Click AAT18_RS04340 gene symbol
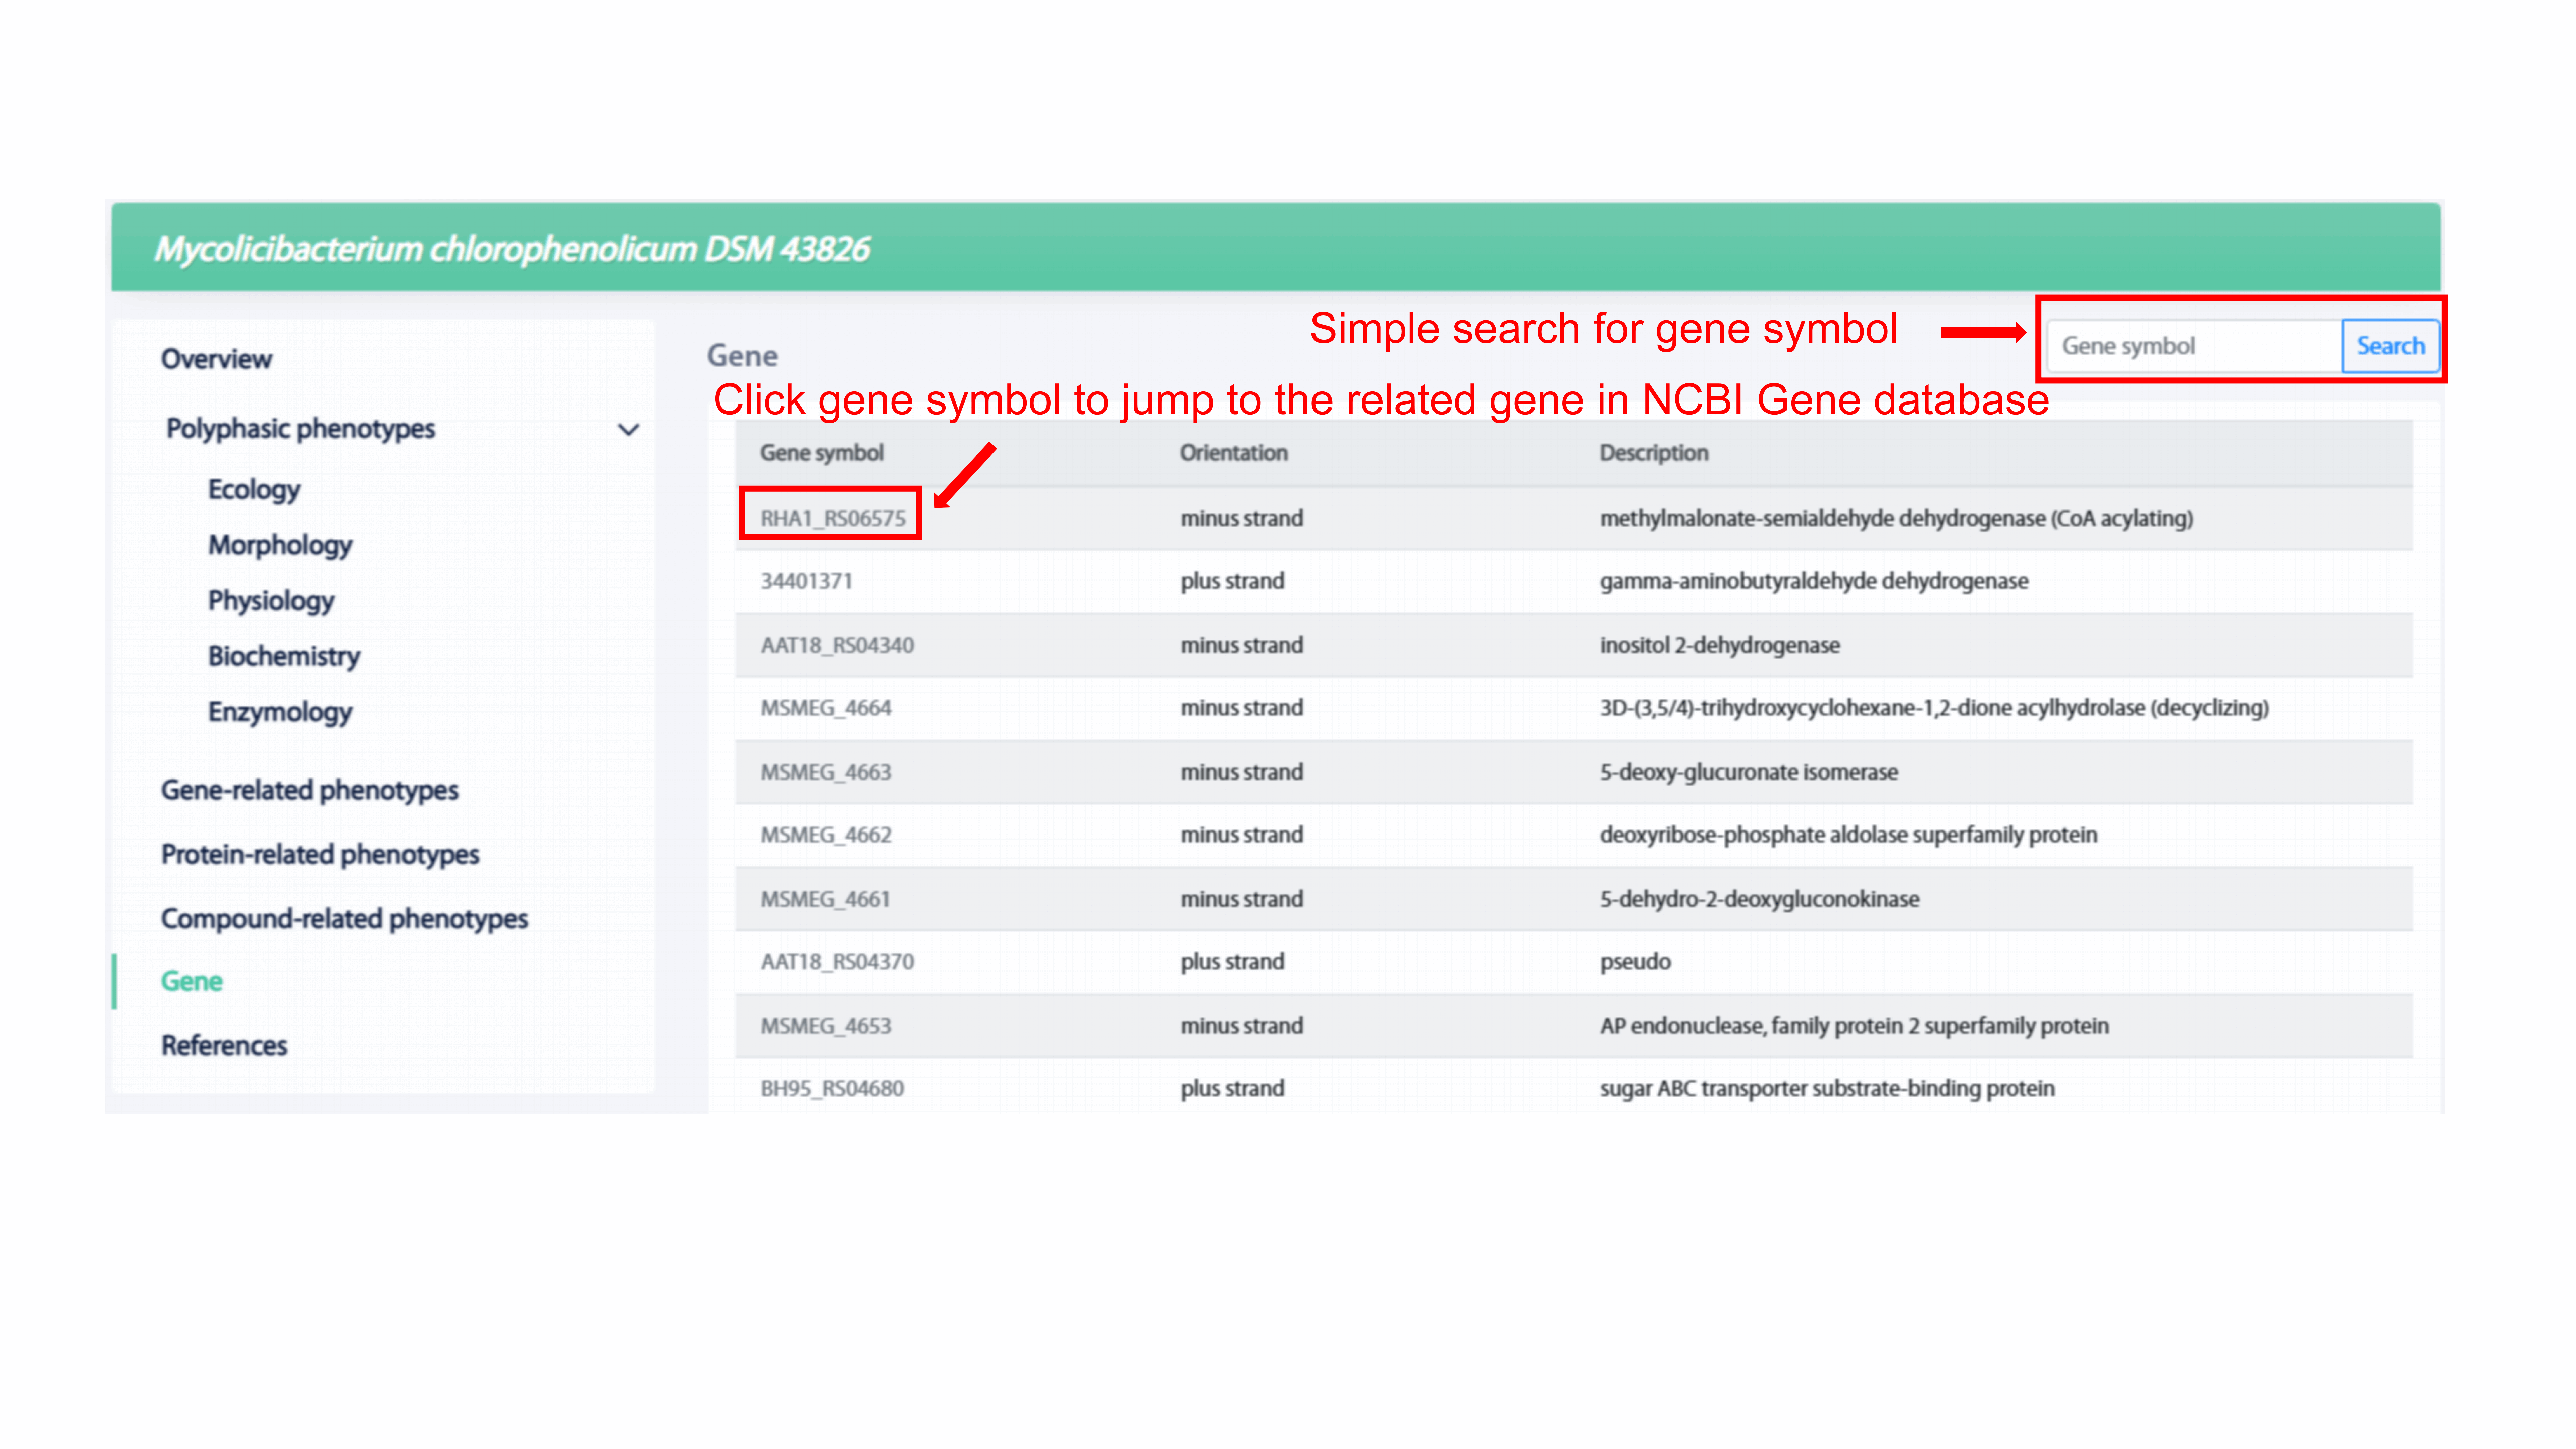This screenshot has height=1449, width=2576. [837, 645]
